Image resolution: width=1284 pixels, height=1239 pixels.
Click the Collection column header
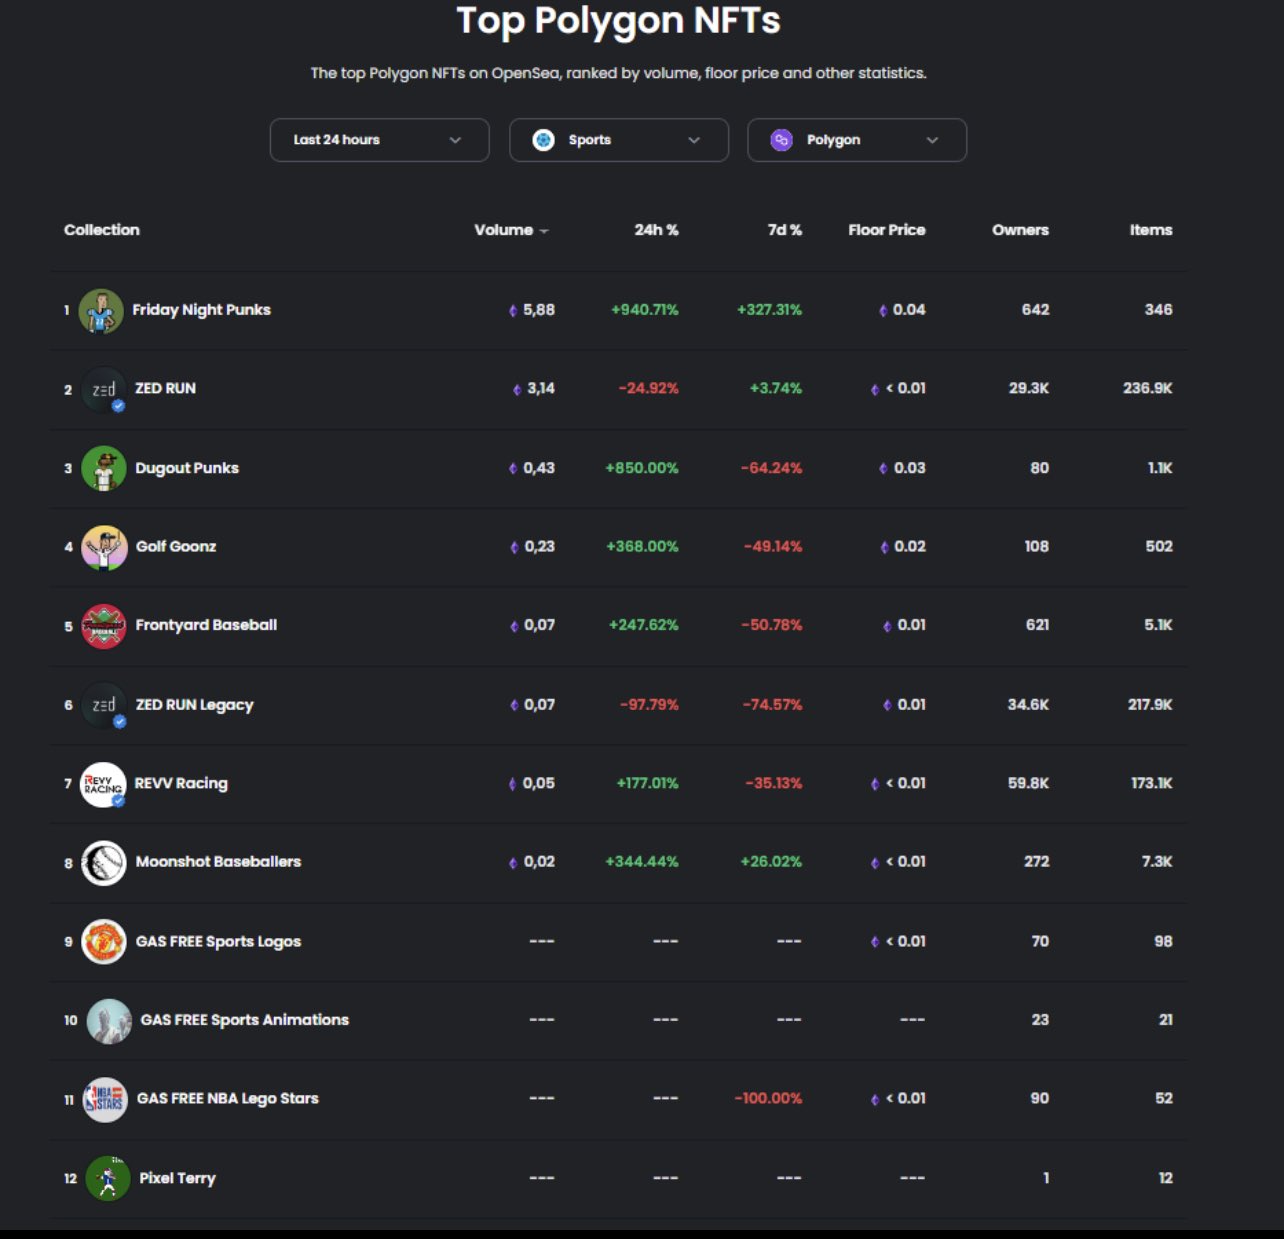[x=102, y=230]
